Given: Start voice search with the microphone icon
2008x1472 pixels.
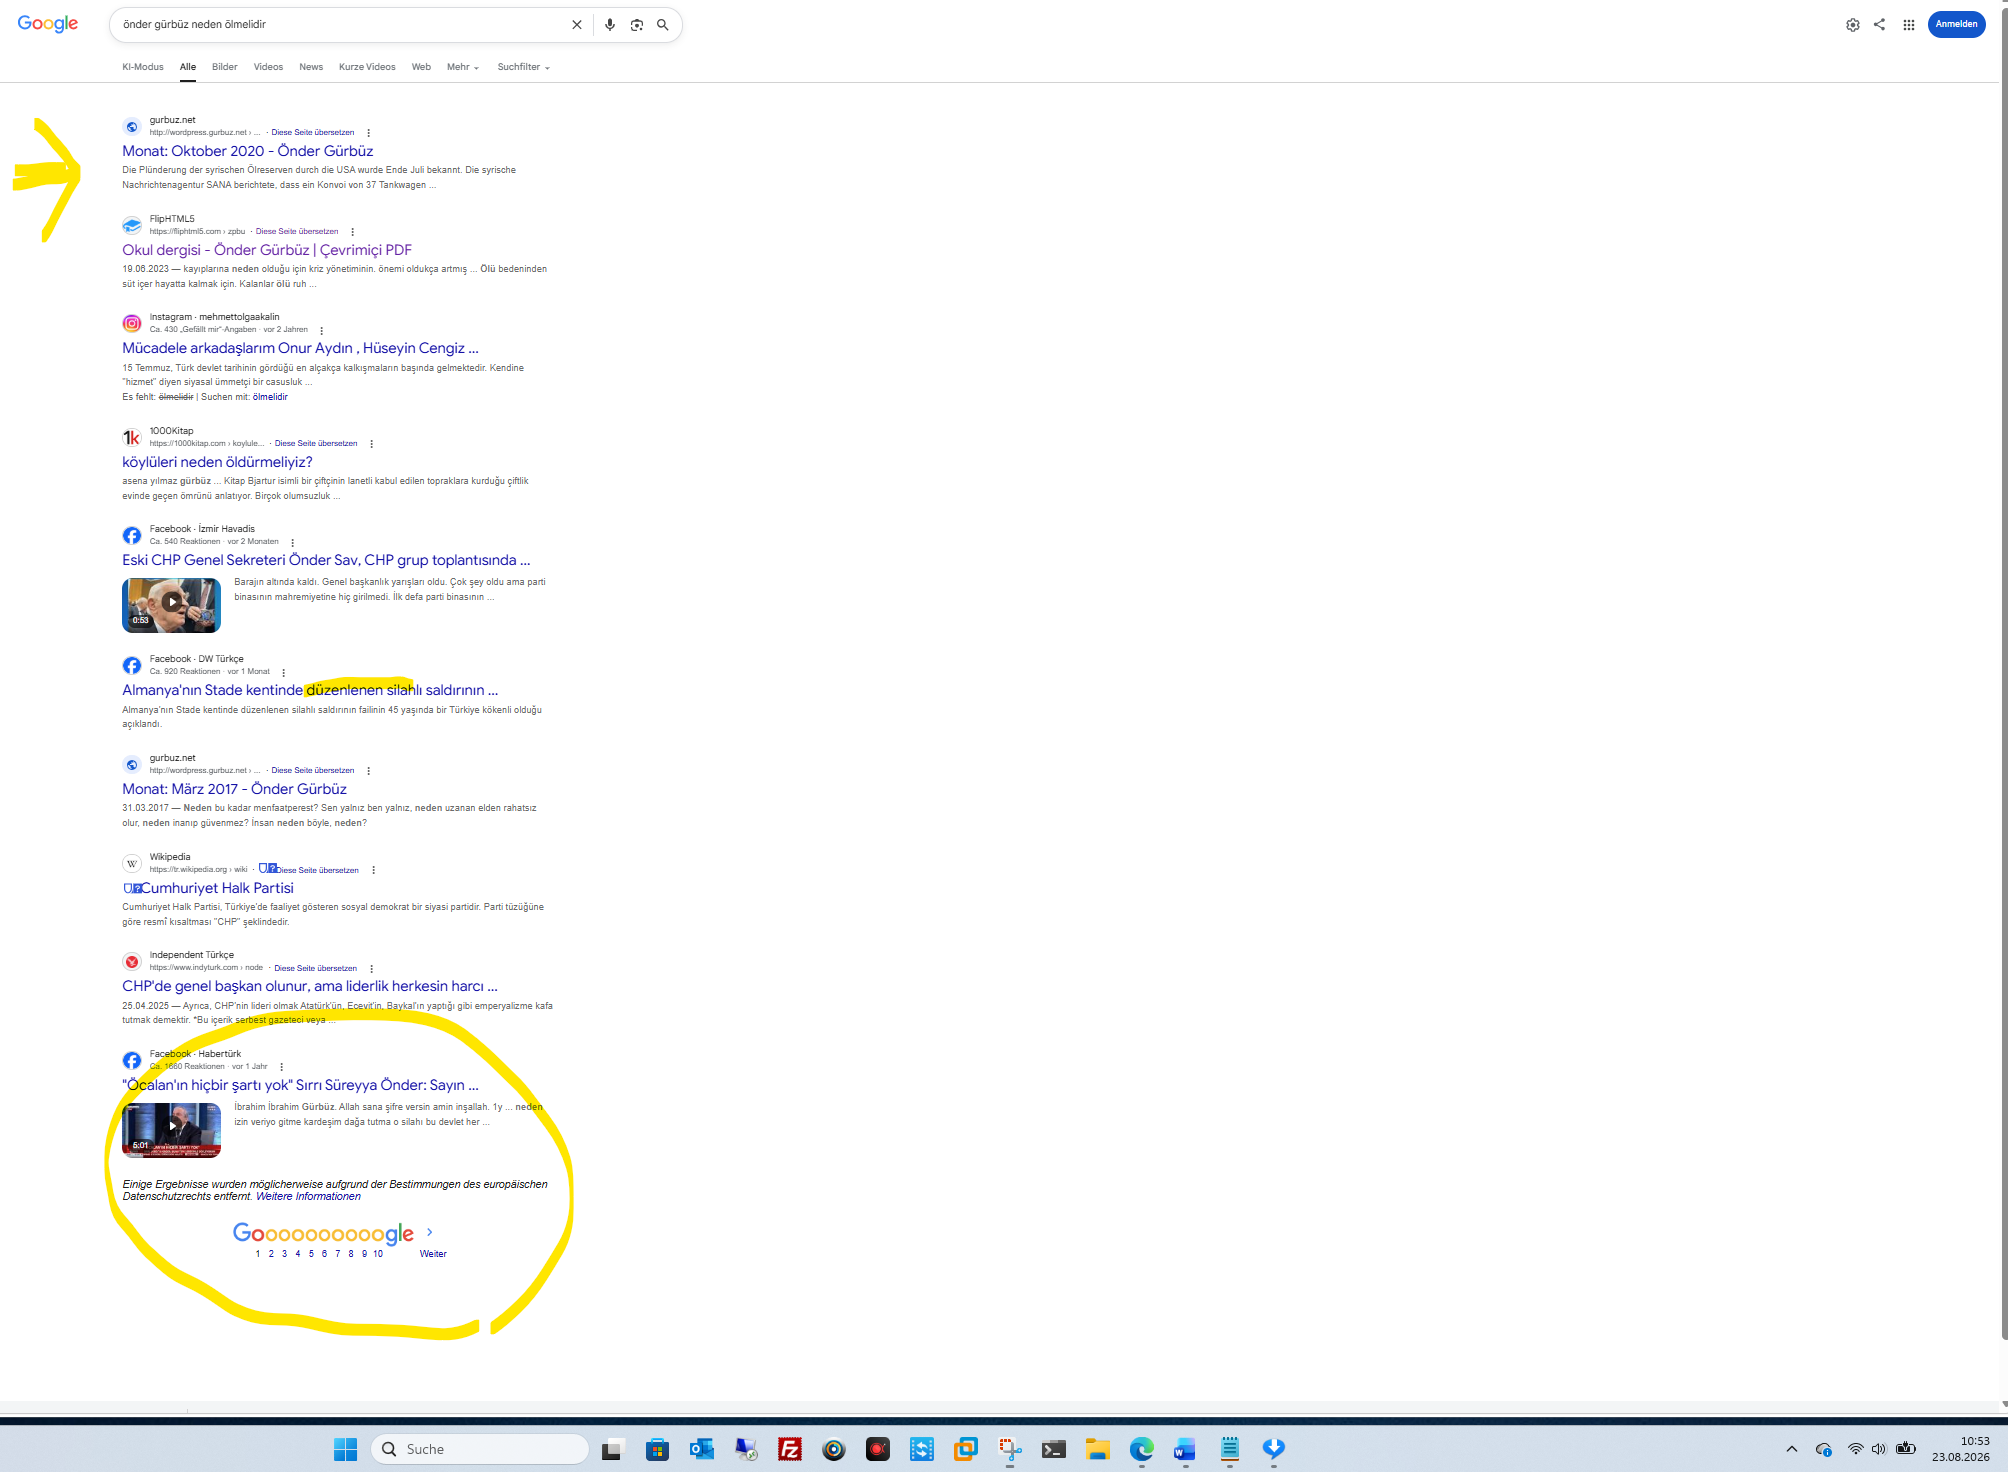Looking at the screenshot, I should point(610,25).
